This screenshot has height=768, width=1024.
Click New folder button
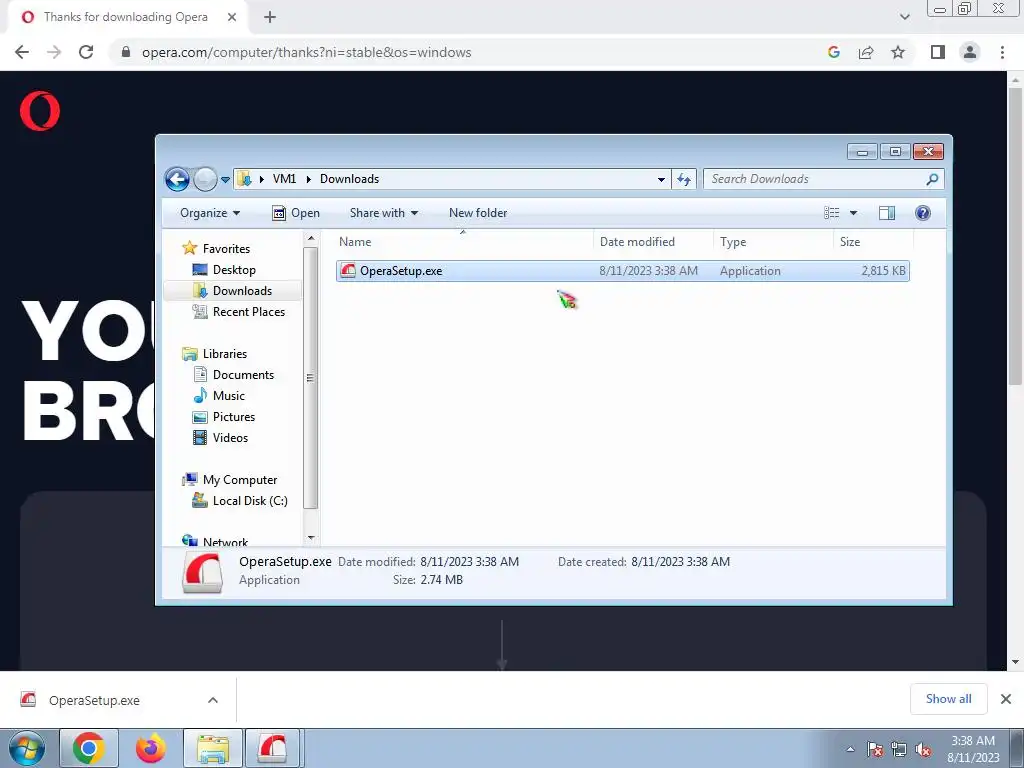pos(478,213)
